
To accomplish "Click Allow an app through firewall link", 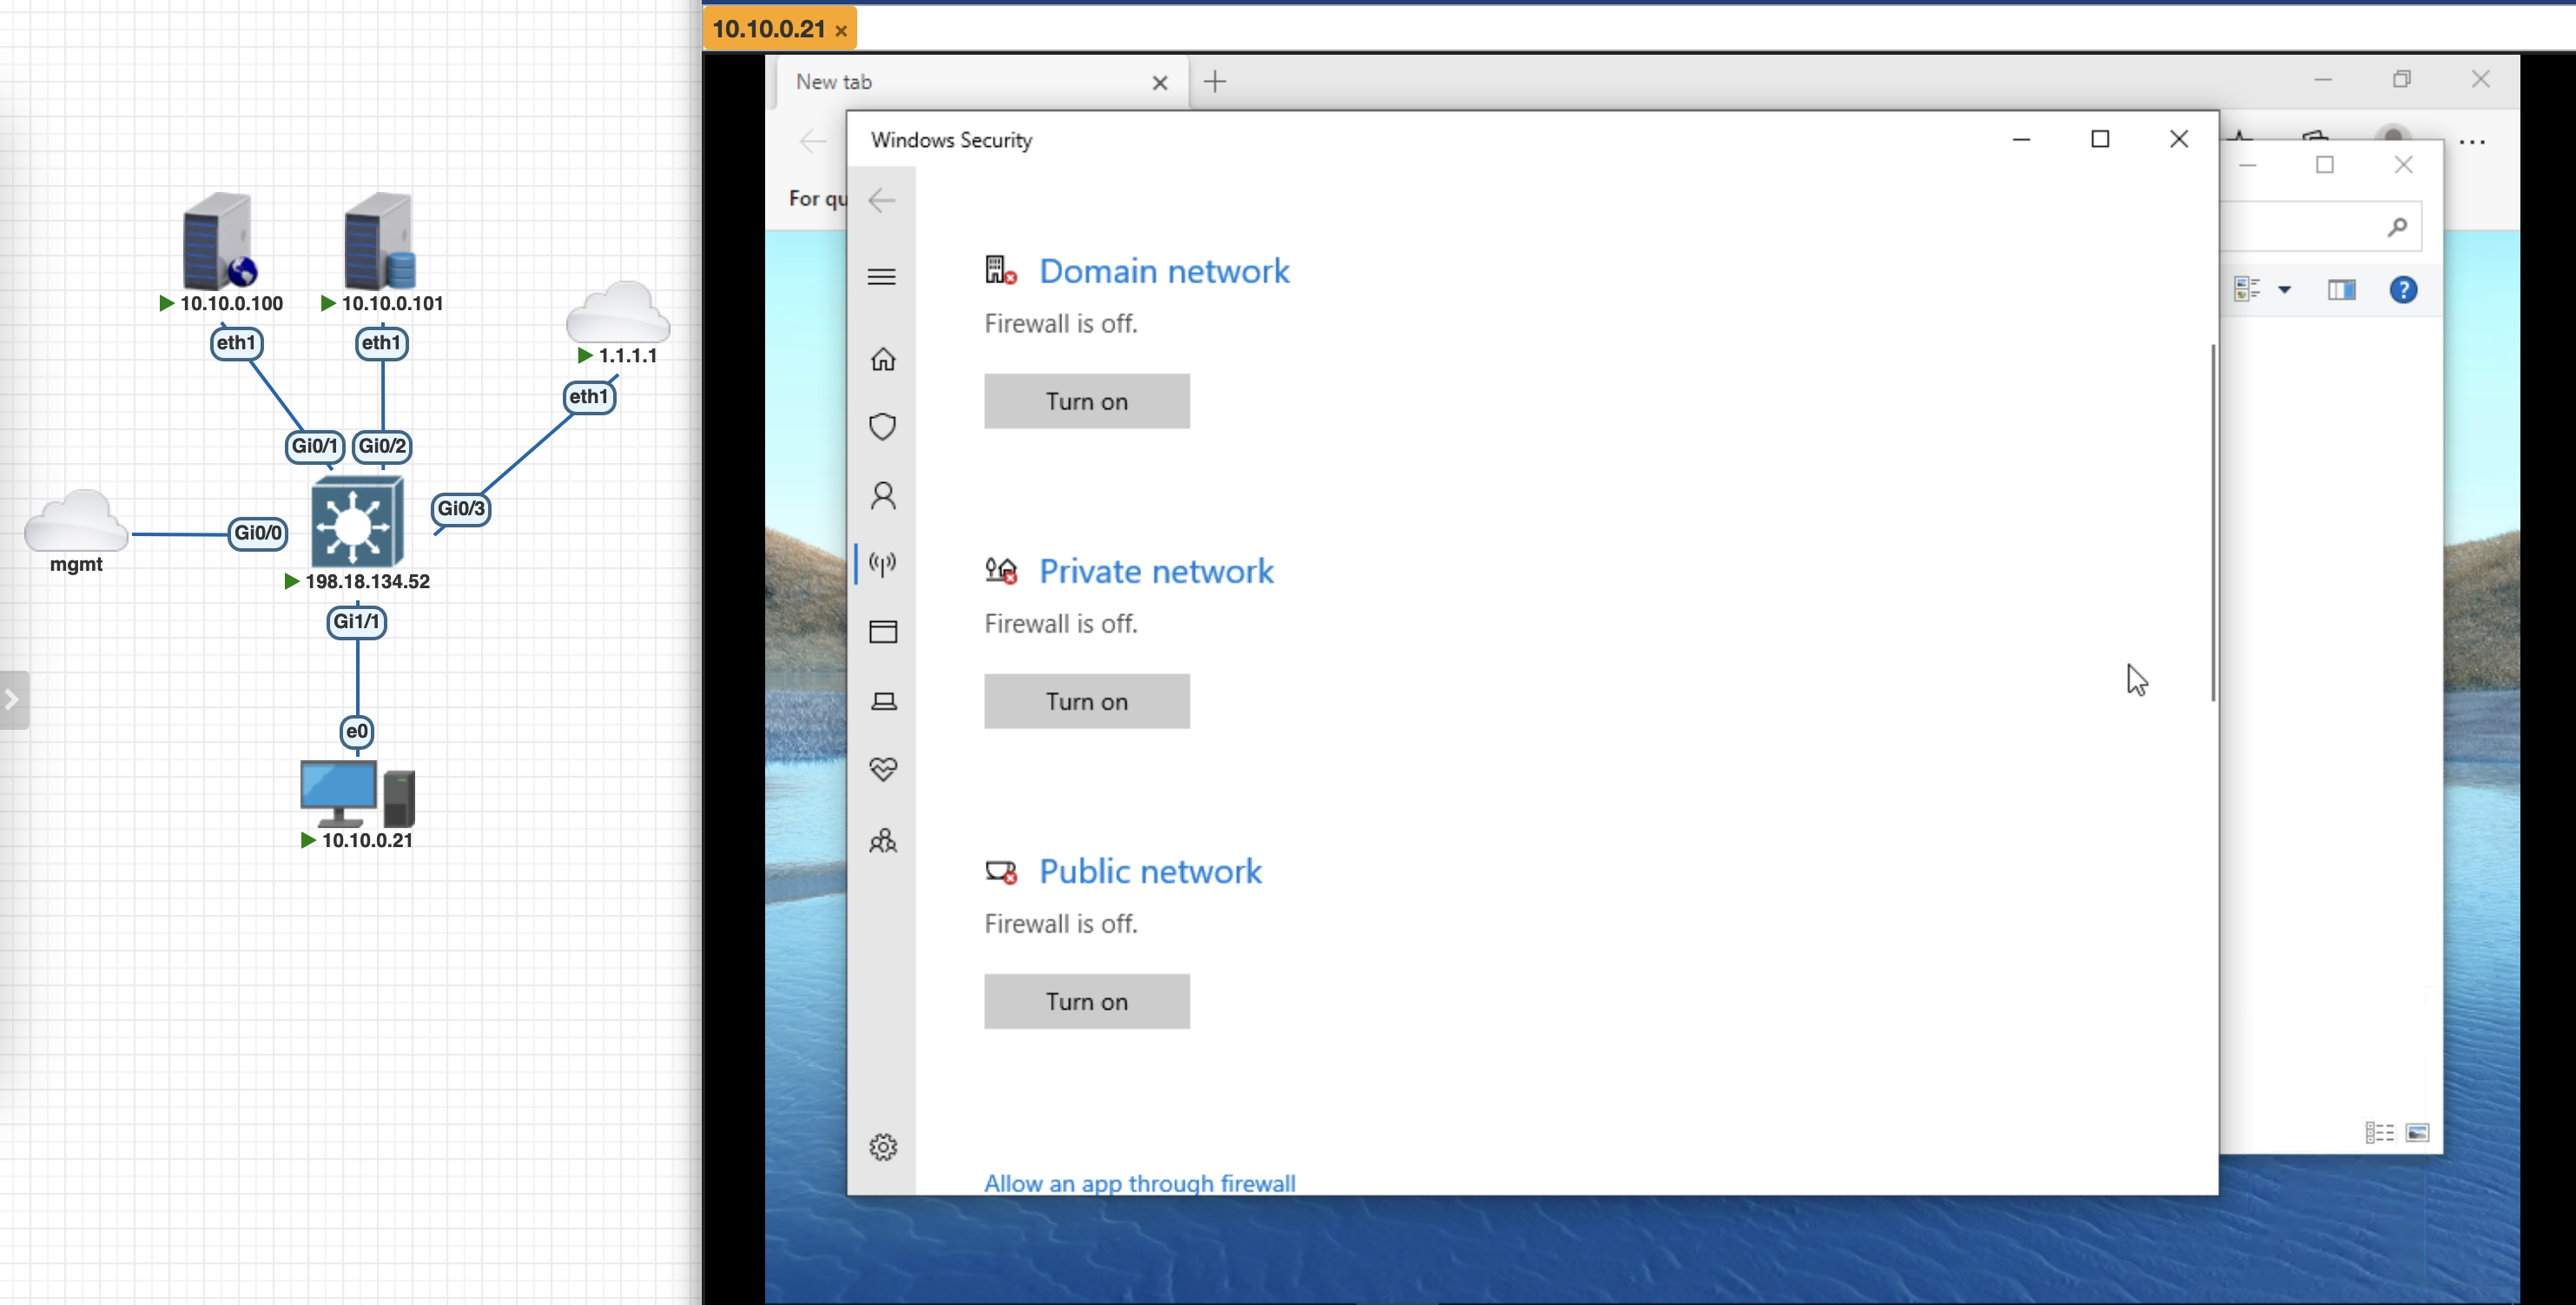I will click(x=1139, y=1183).
